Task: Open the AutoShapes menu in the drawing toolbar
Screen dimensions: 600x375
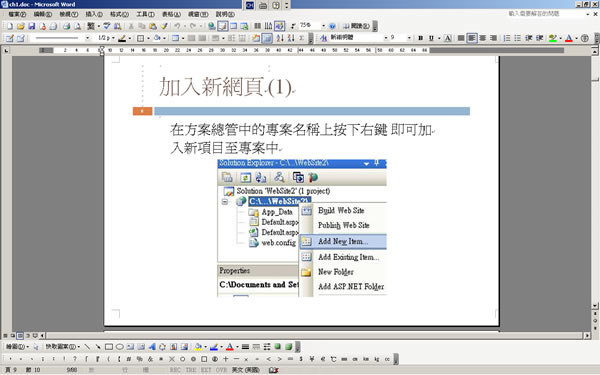Action: pos(62,347)
